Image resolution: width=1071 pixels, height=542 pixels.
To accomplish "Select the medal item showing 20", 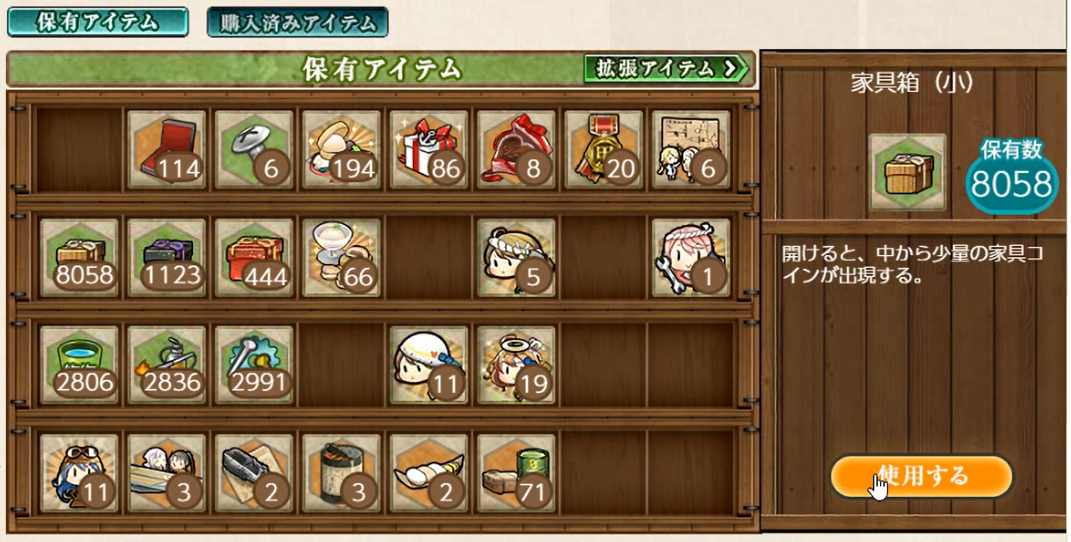I will [604, 149].
